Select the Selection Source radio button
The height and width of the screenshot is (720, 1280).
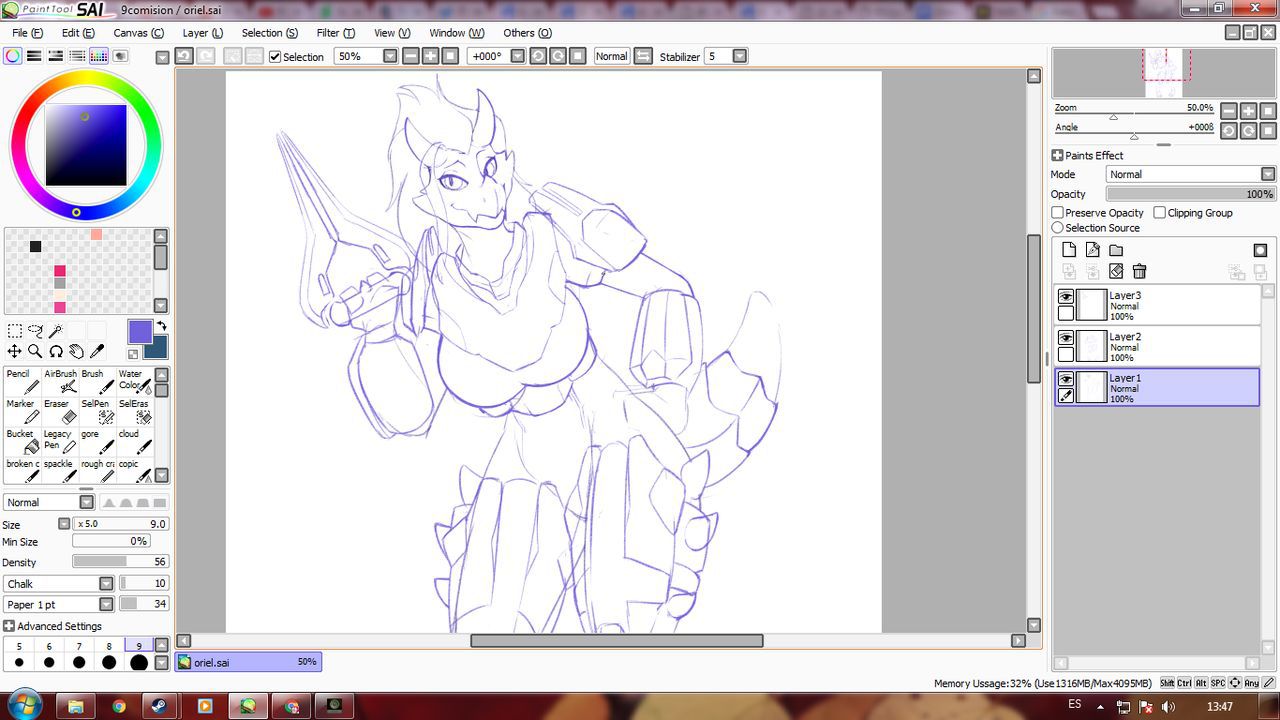pos(1057,228)
